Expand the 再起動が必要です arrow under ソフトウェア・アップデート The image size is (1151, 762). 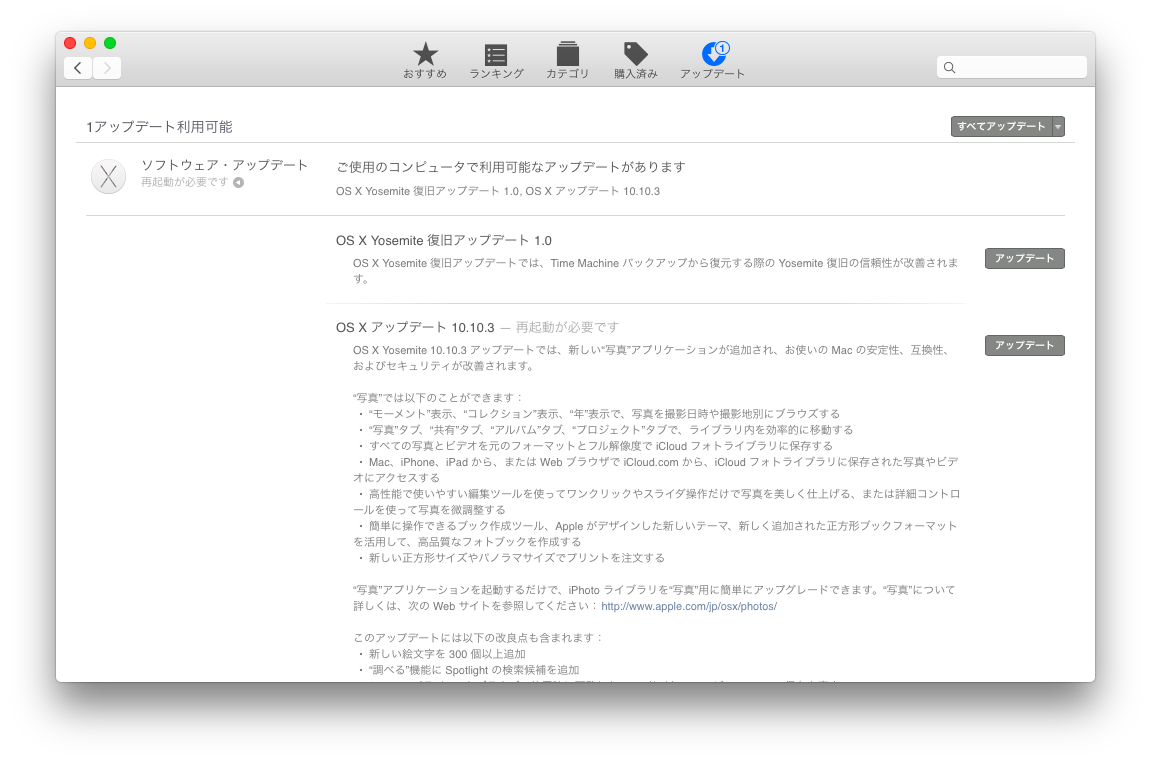tap(238, 183)
